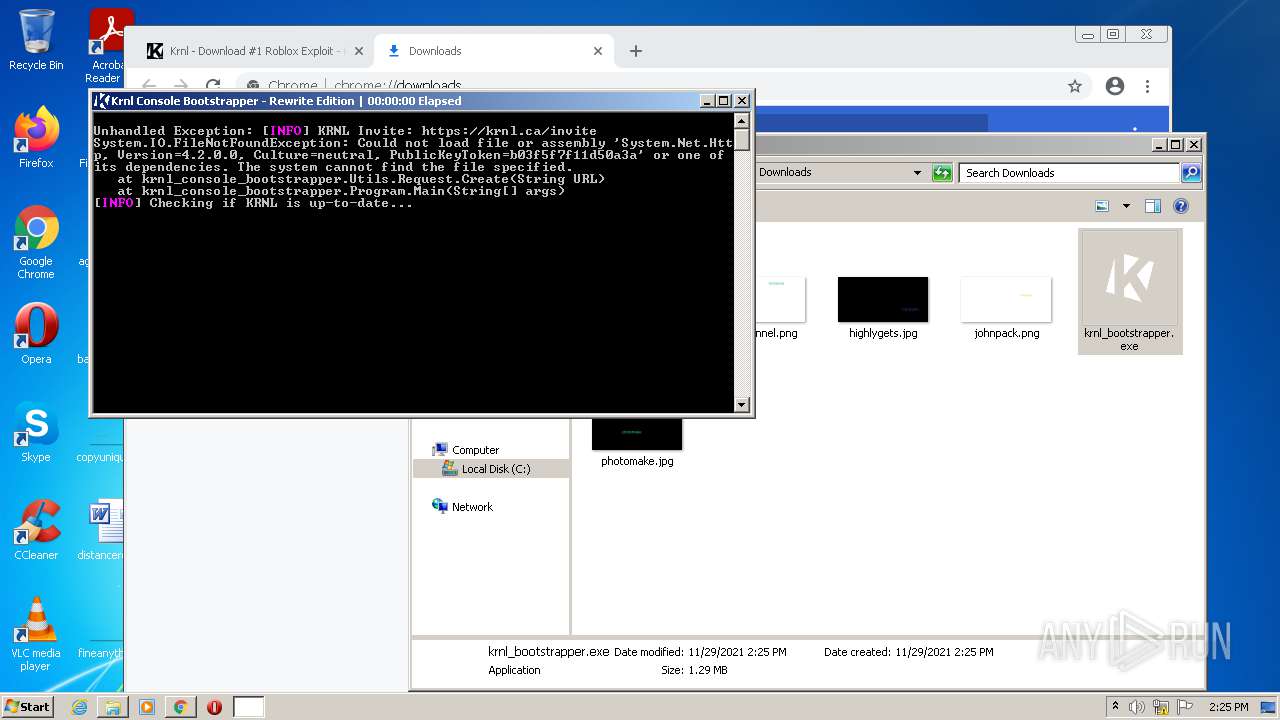Select Computer in Explorer navigation pane

(465, 450)
